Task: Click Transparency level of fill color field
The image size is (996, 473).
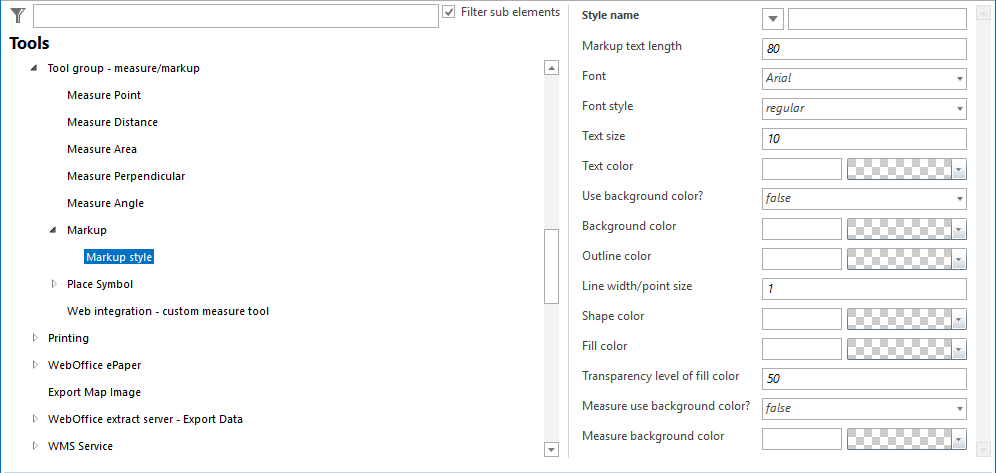Action: (864, 379)
